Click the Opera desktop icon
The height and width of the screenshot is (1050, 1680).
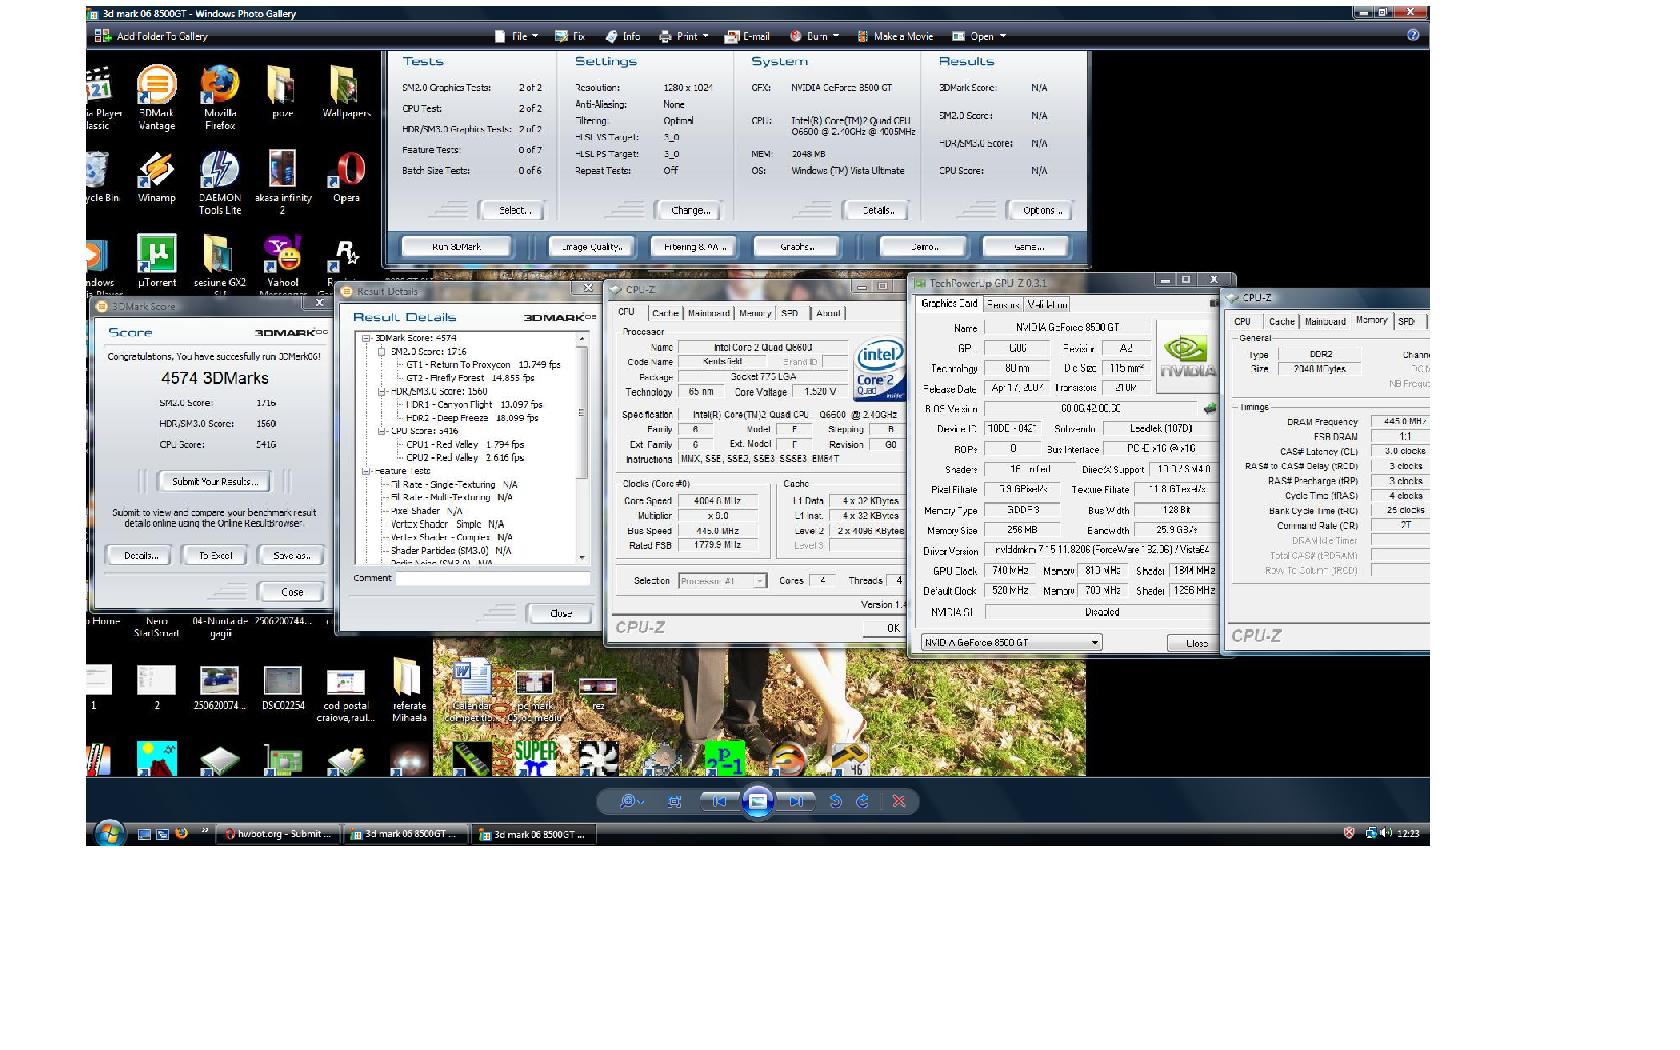(x=347, y=177)
